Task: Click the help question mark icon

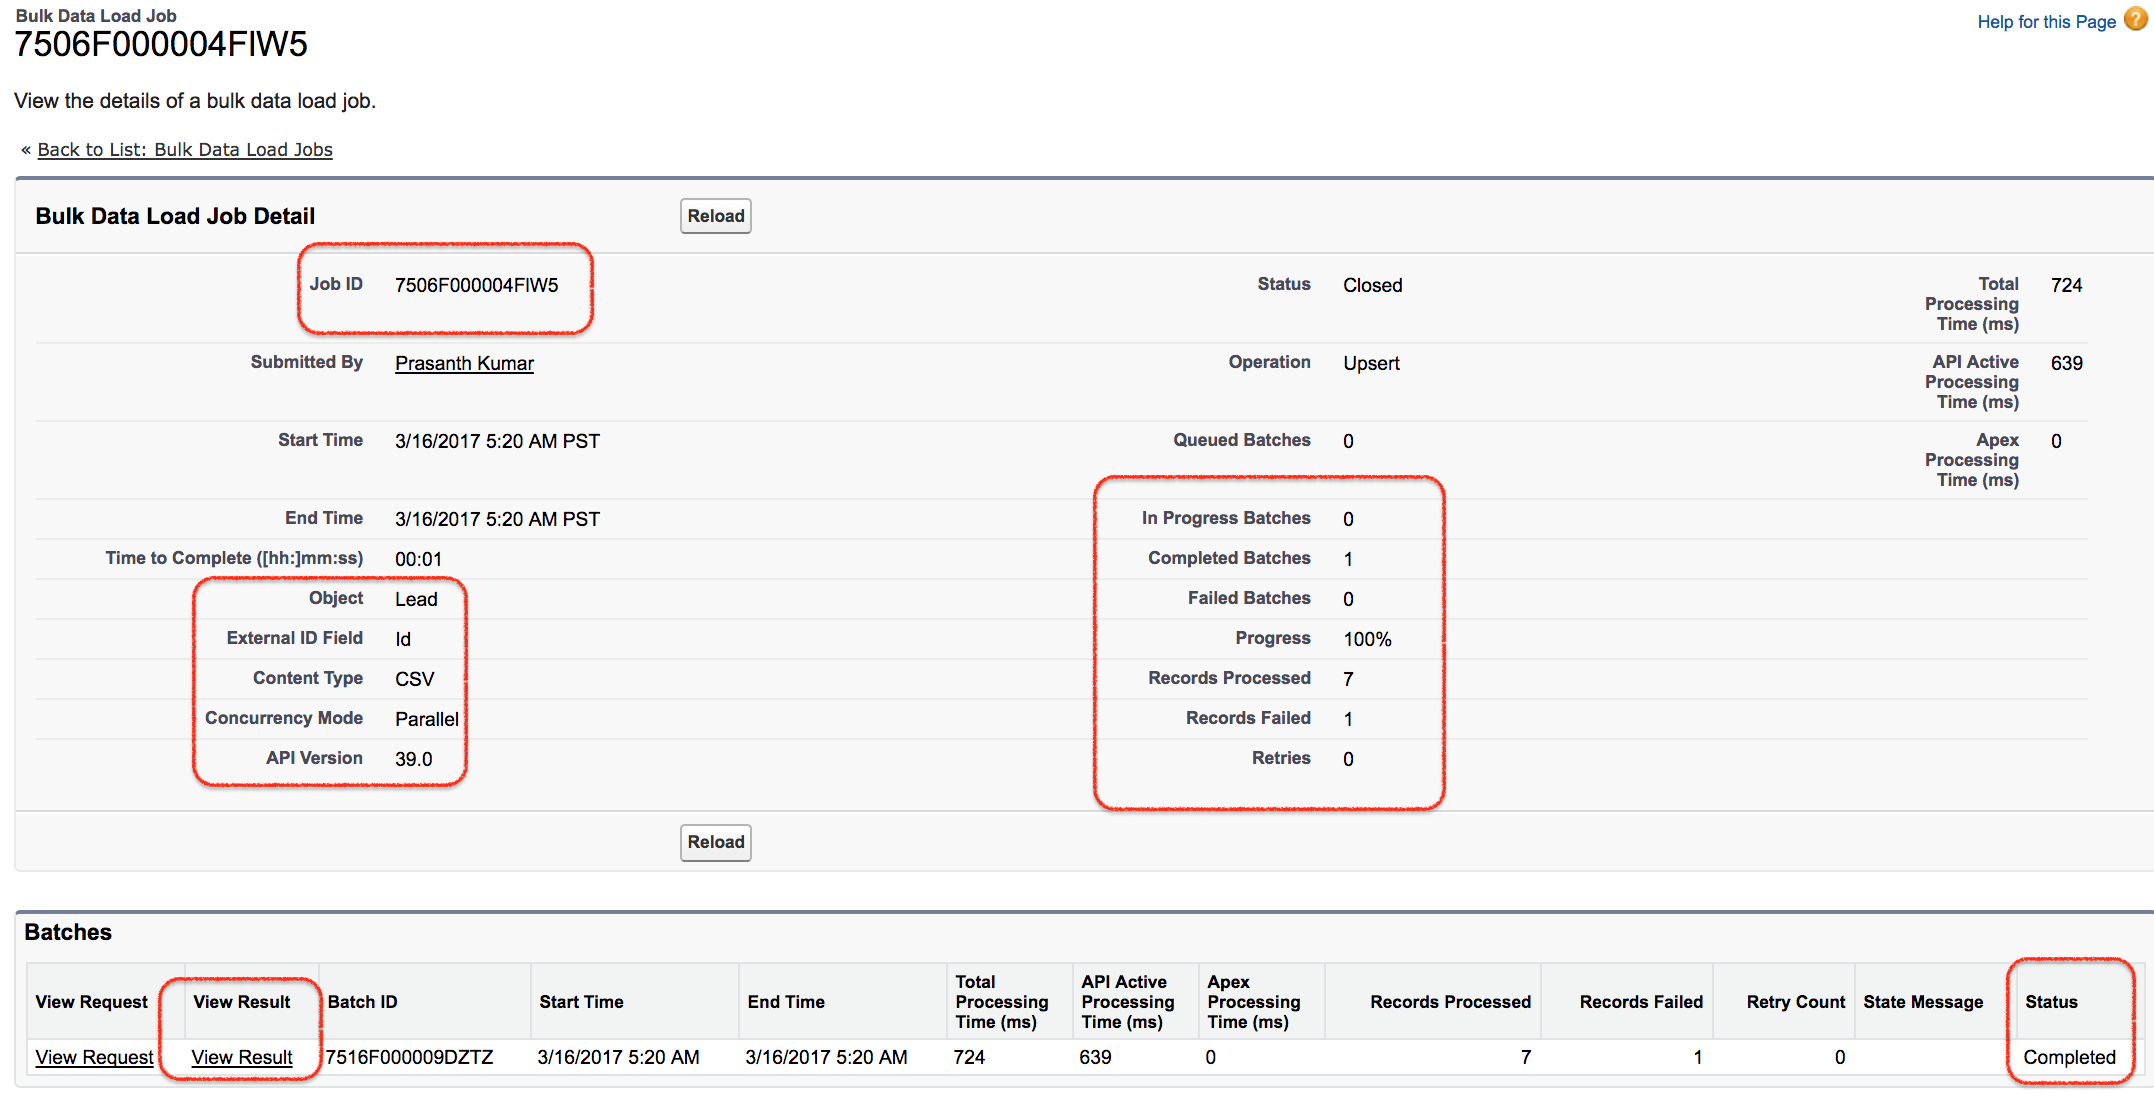Action: click(2135, 20)
